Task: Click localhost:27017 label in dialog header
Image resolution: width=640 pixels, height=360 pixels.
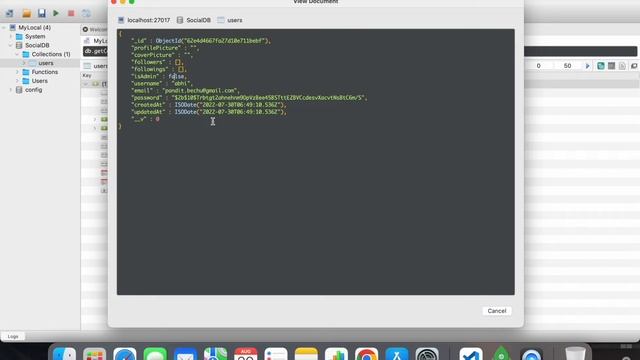Action: 149,20
